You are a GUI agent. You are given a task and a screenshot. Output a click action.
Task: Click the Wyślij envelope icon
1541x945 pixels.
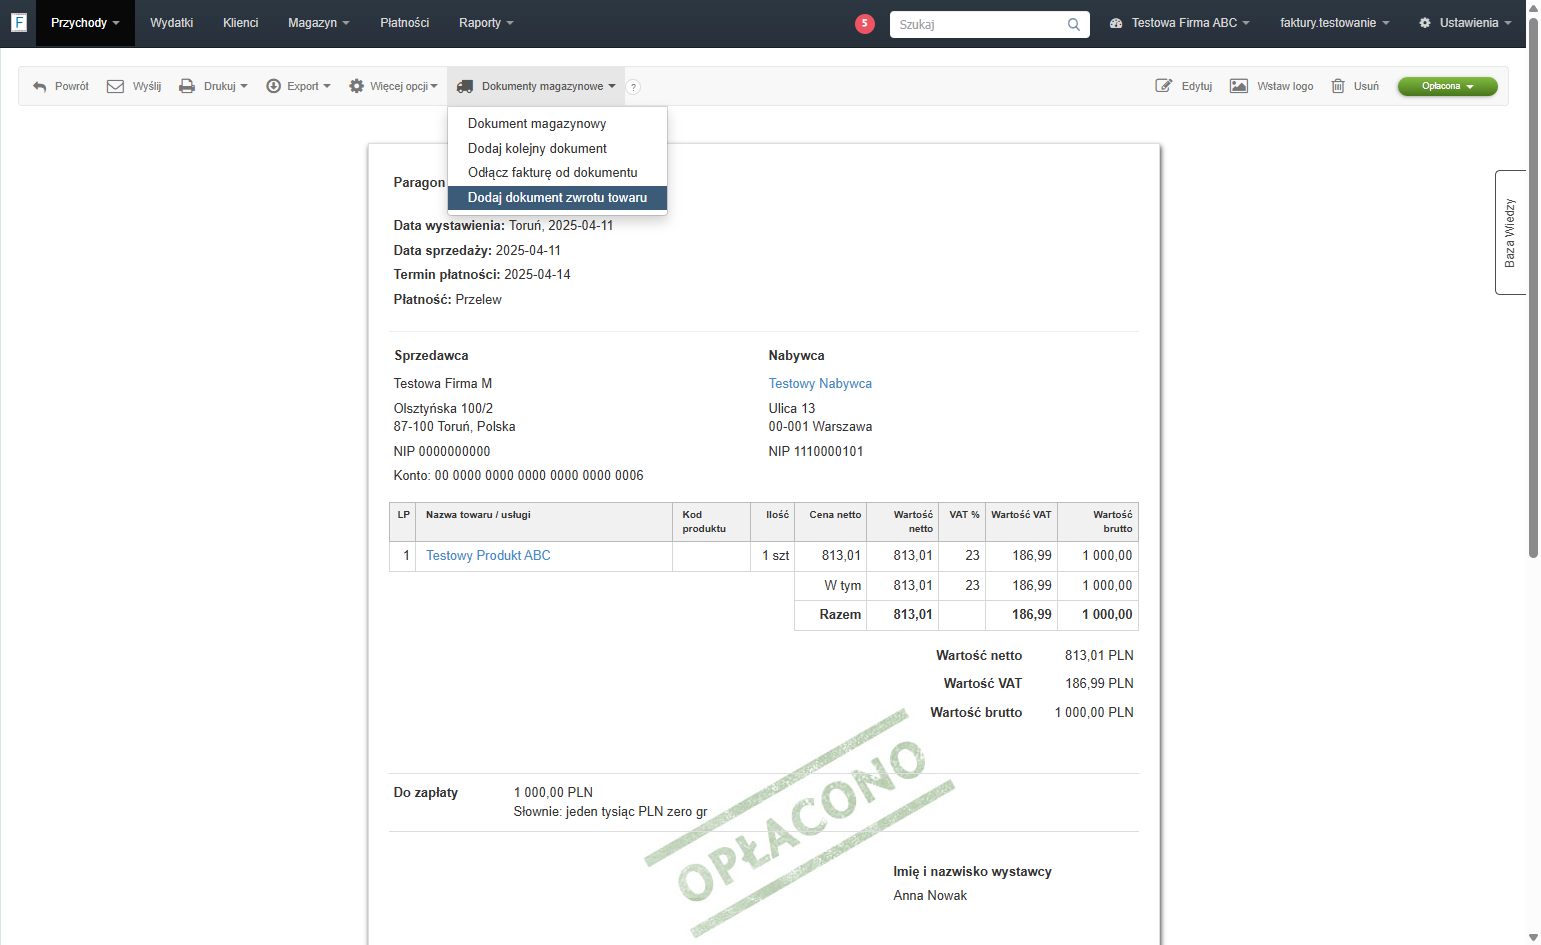pyautogui.click(x=116, y=86)
